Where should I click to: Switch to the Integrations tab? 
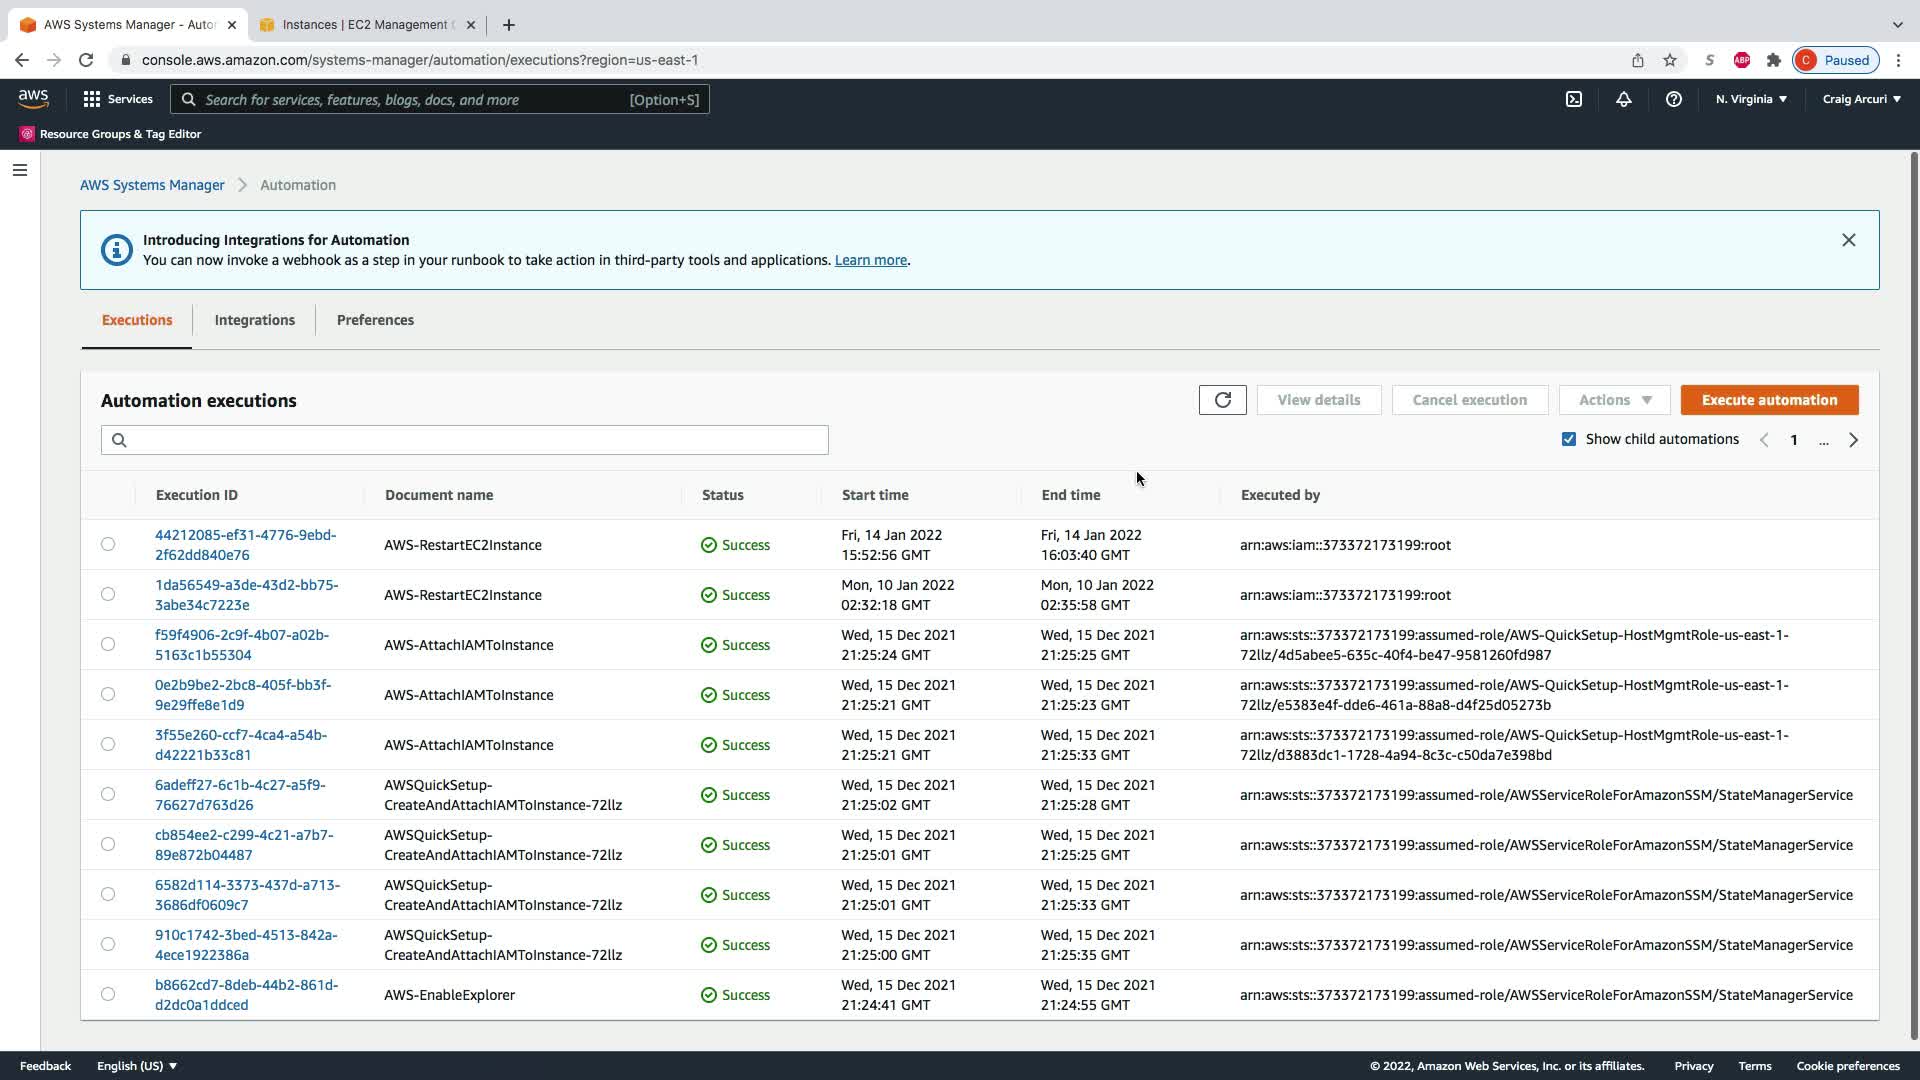pos(254,320)
